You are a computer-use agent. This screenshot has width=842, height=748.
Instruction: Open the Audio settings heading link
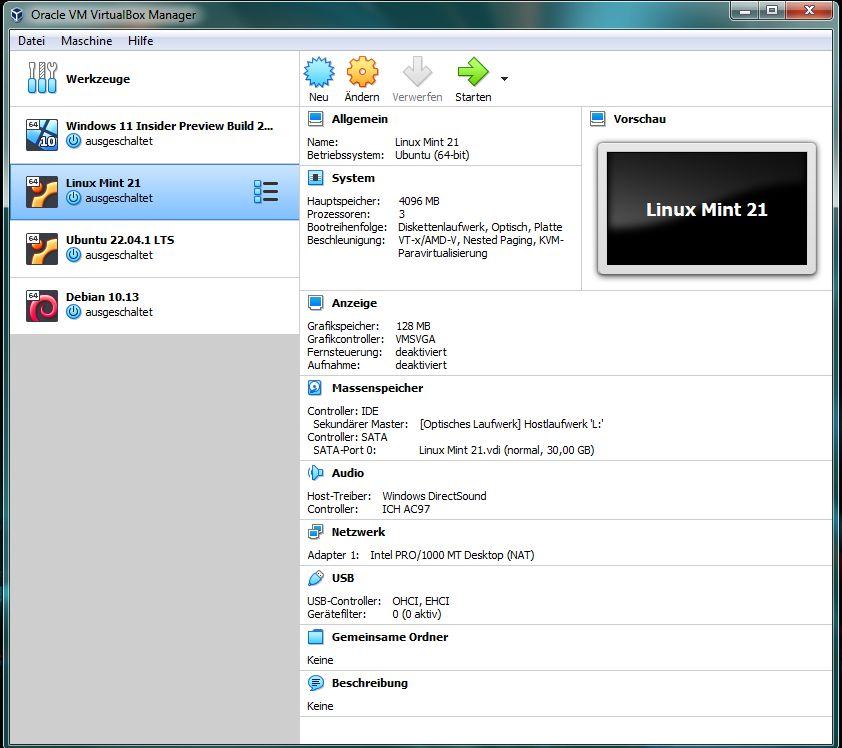point(347,473)
